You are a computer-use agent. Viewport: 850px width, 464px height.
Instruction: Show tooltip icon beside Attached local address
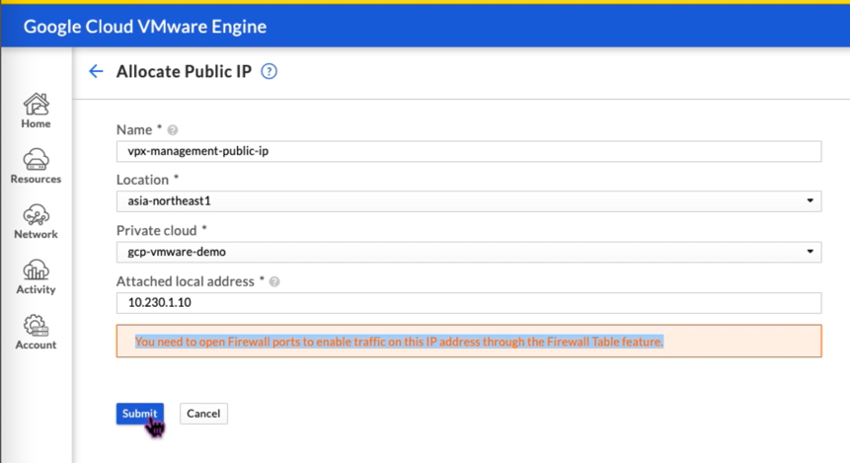pos(274,282)
